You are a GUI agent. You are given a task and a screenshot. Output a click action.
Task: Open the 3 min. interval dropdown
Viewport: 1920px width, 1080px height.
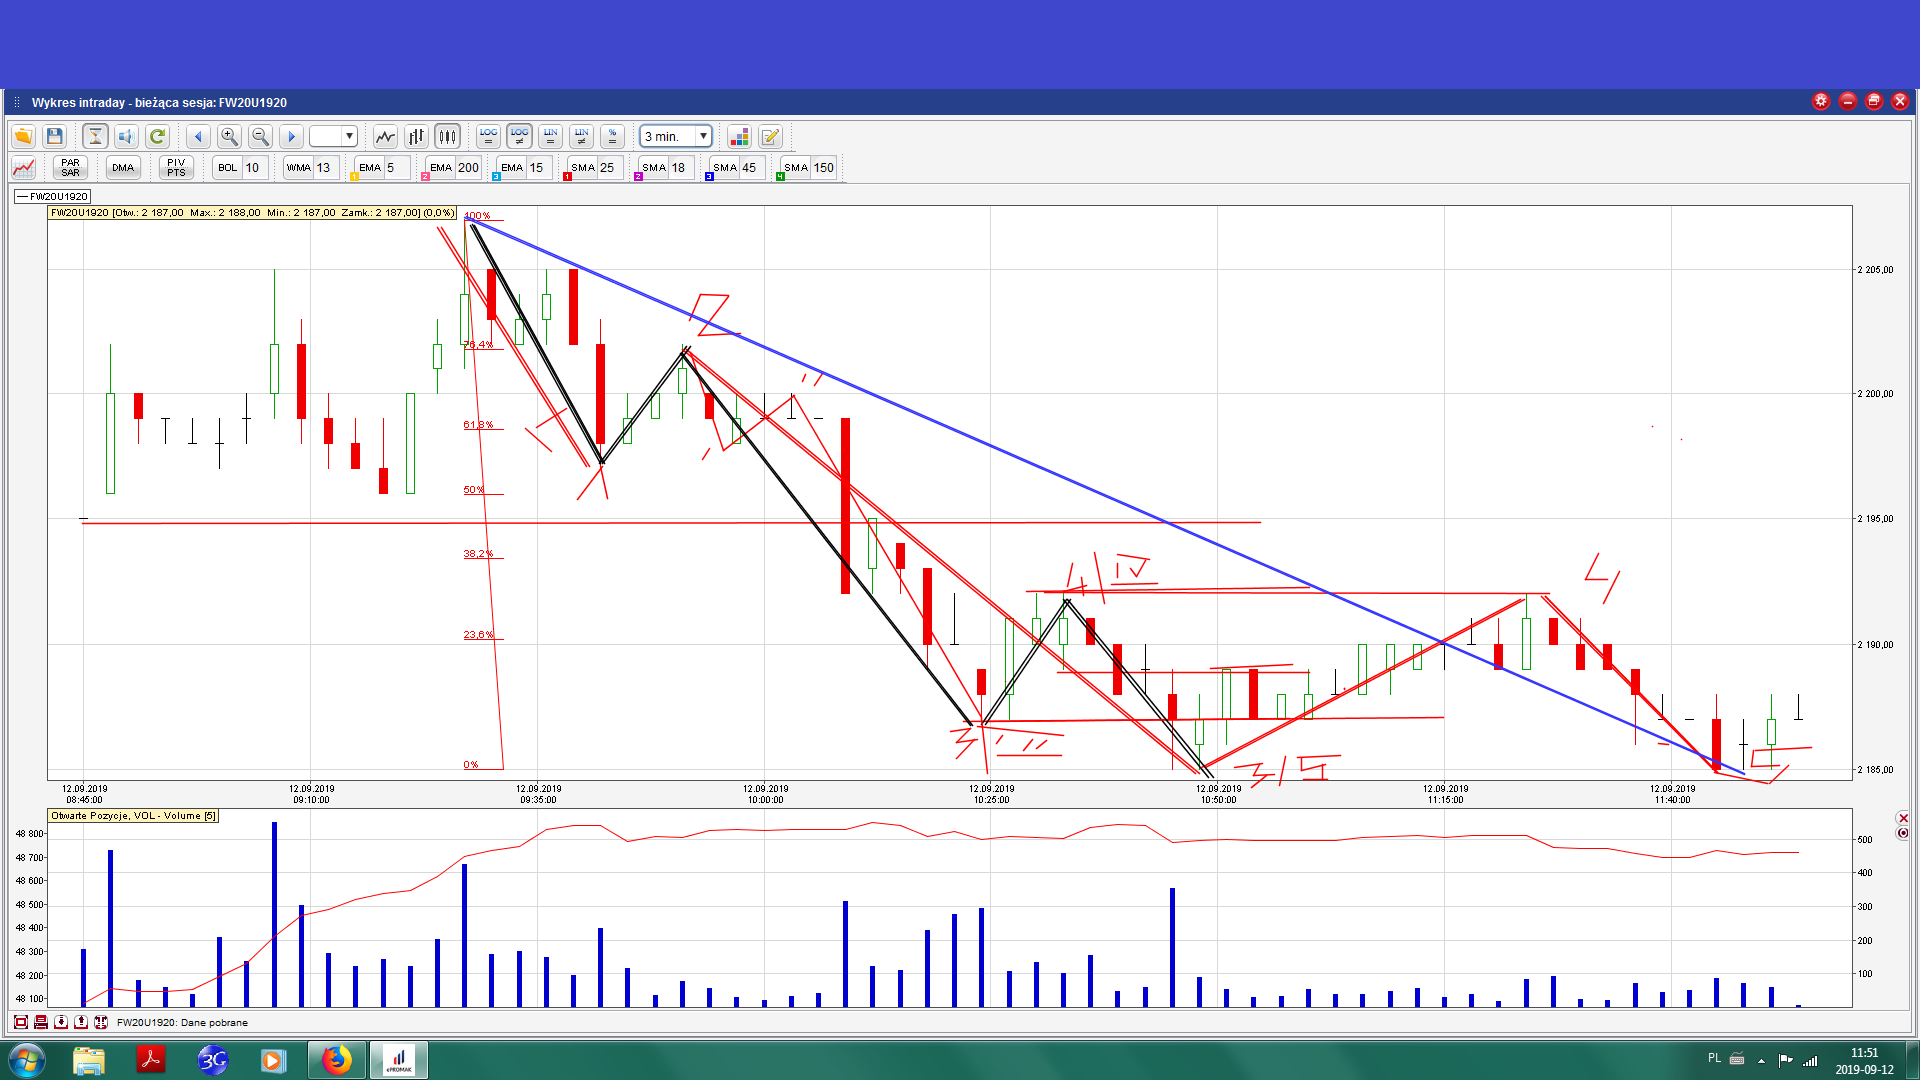(704, 136)
